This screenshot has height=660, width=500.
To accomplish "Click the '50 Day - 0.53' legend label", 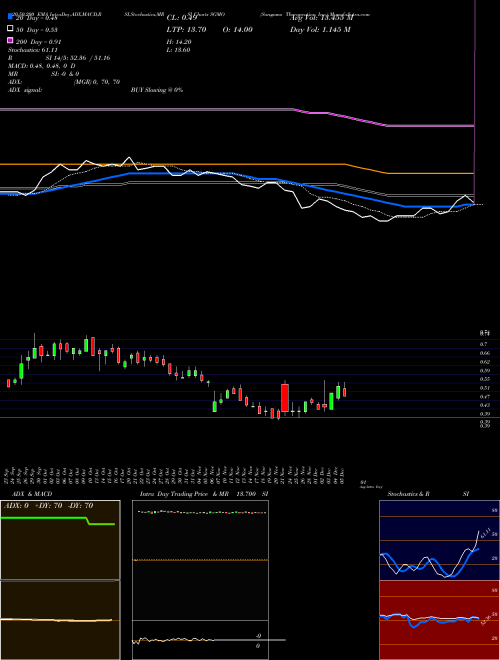I will point(37,29).
